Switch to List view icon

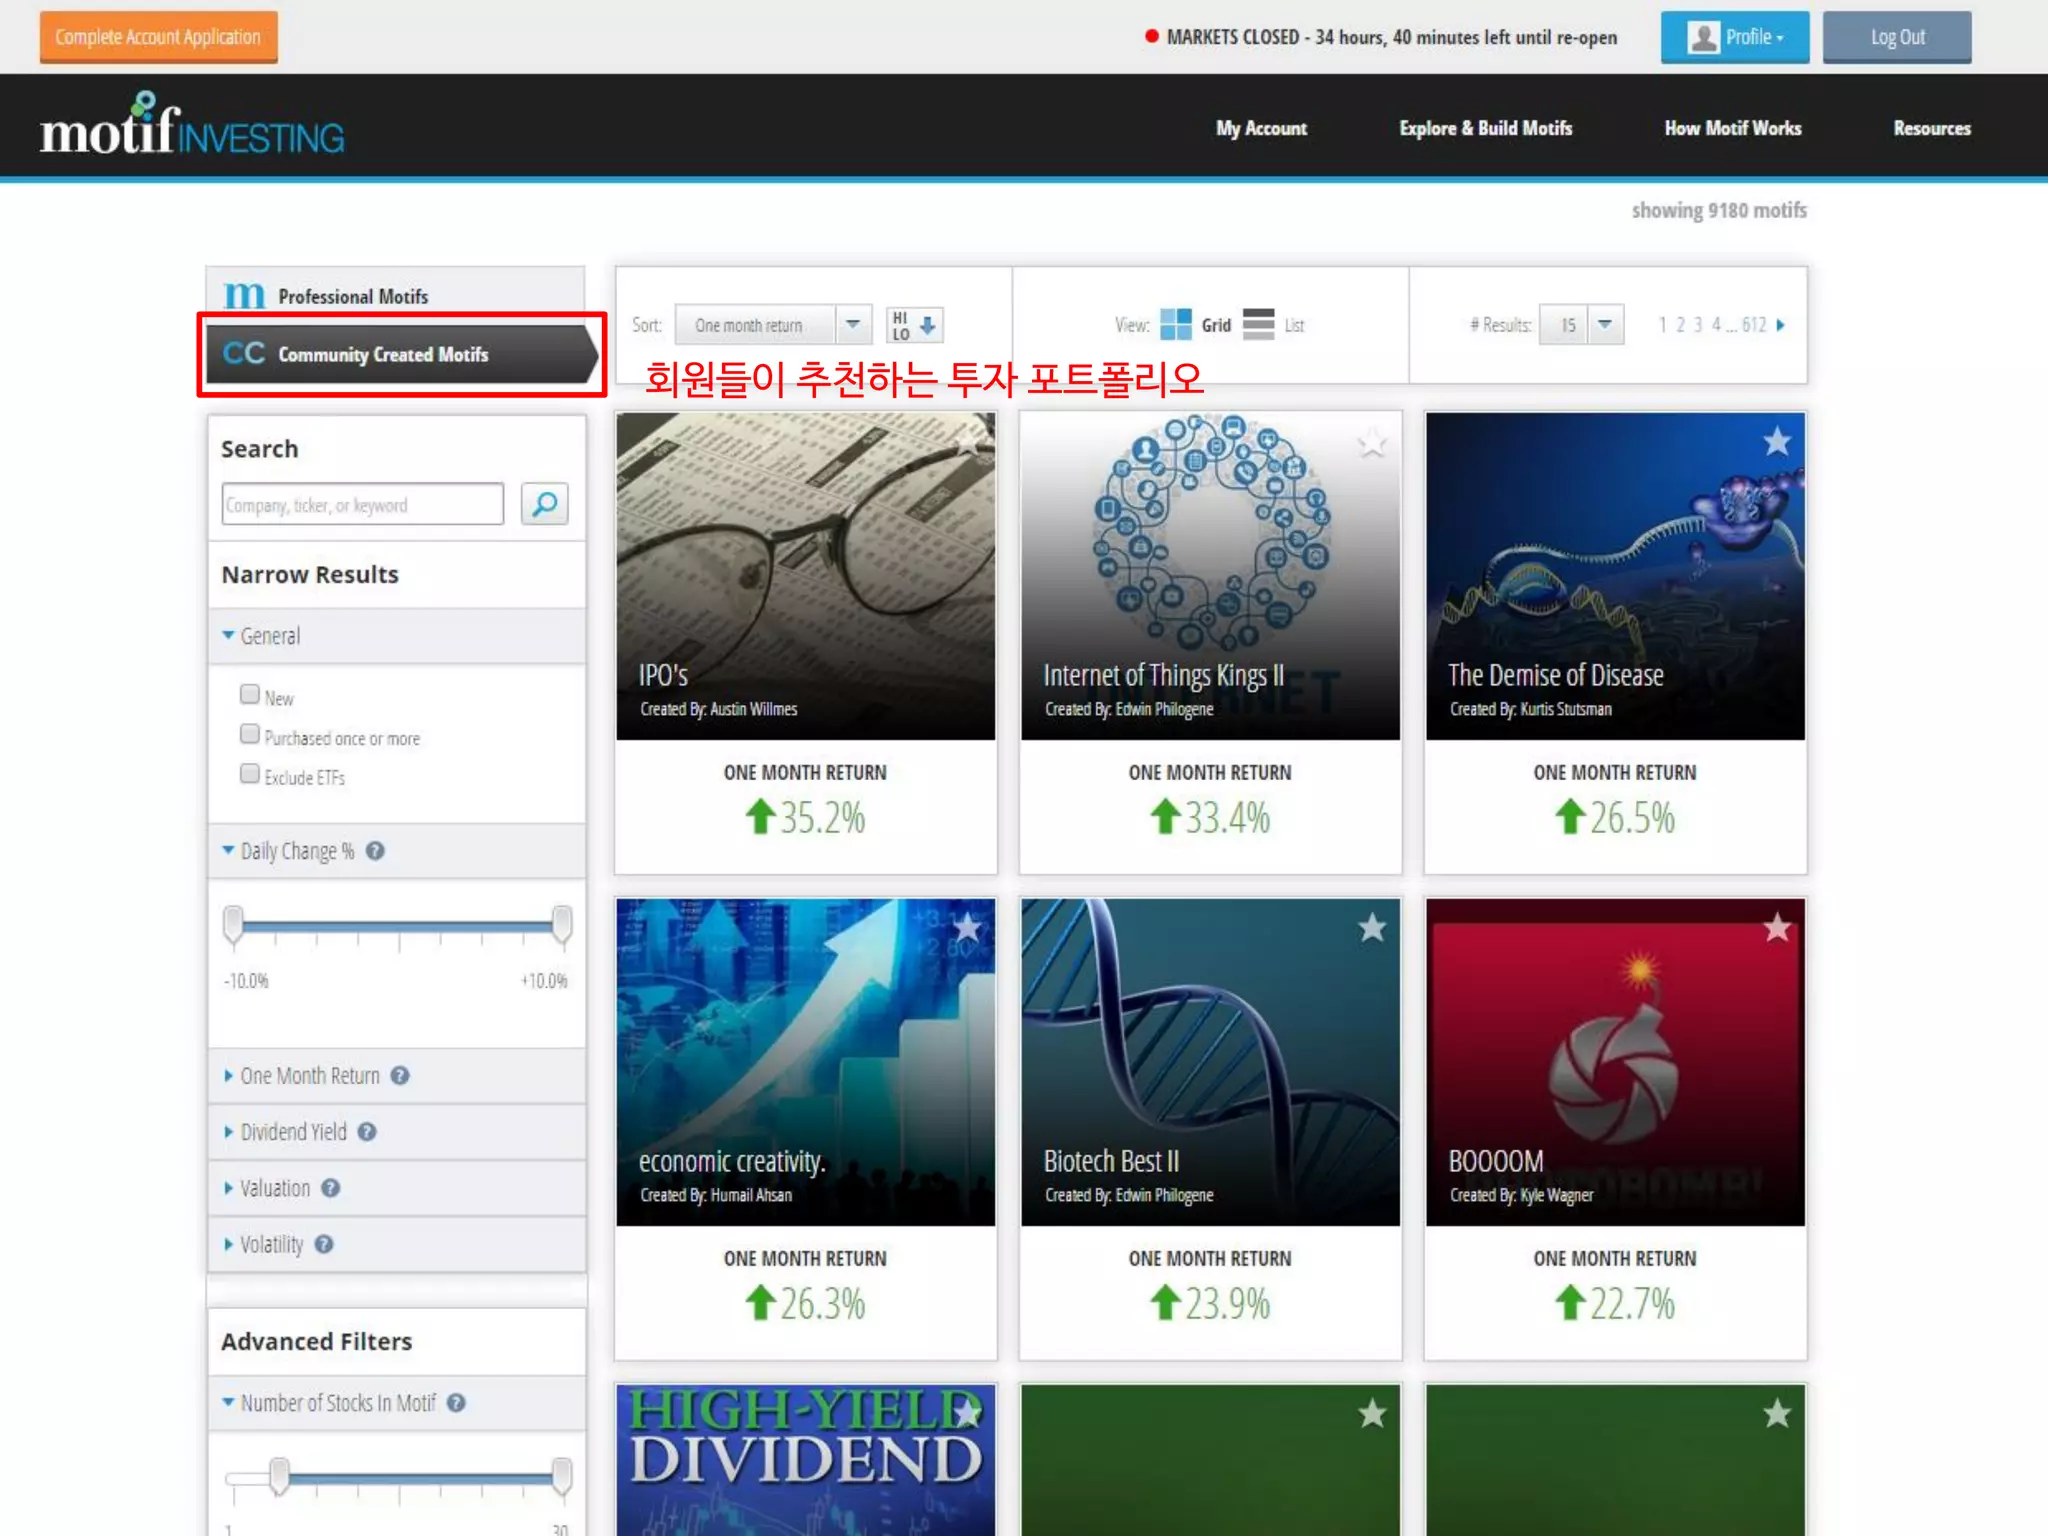(1258, 325)
